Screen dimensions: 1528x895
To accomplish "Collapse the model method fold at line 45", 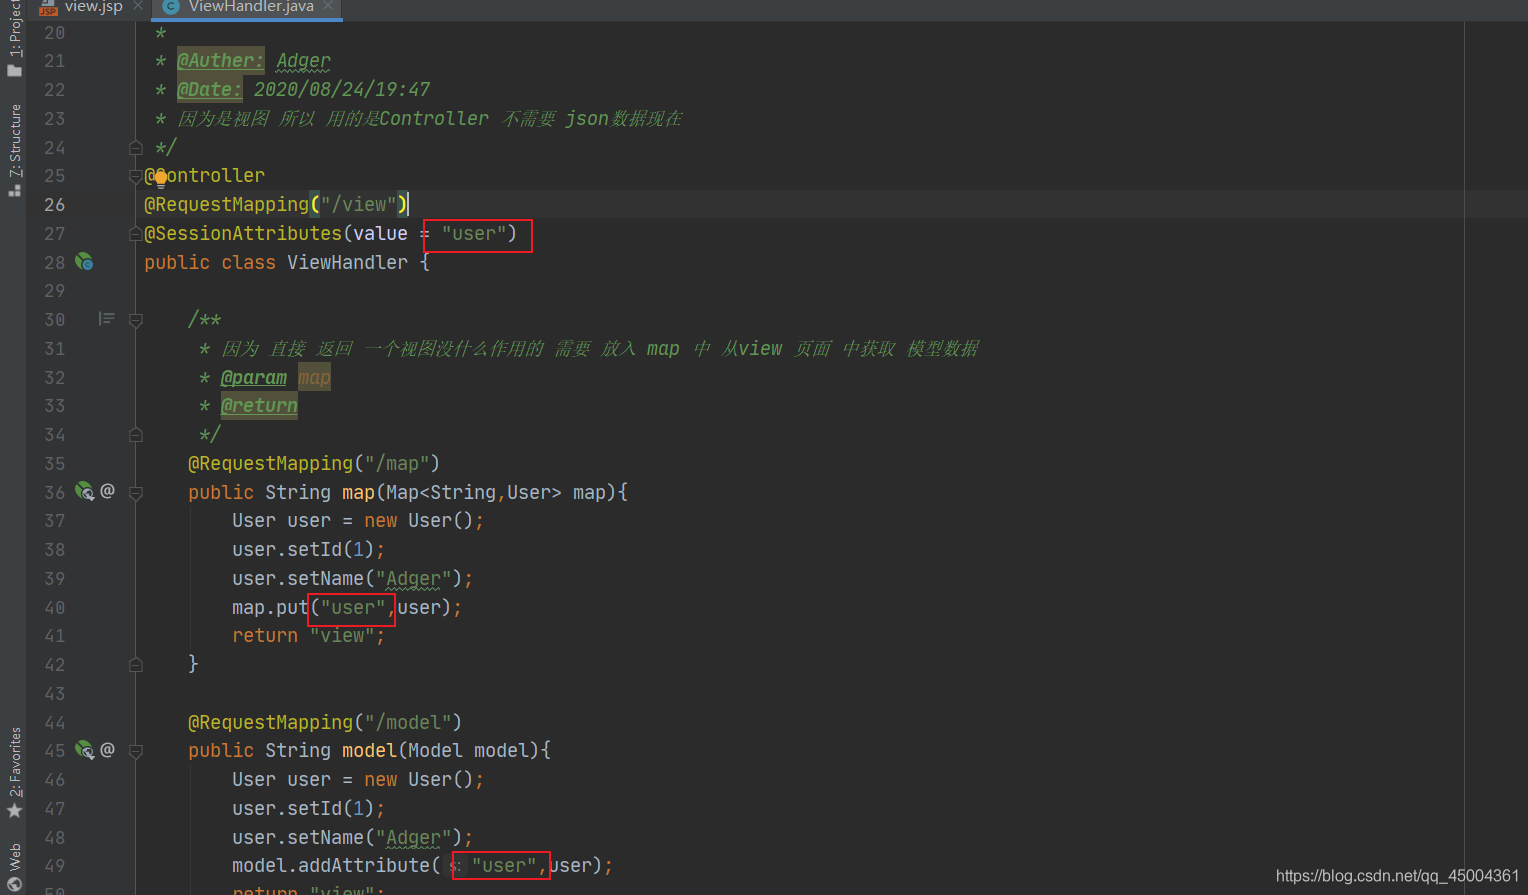I will click(136, 751).
